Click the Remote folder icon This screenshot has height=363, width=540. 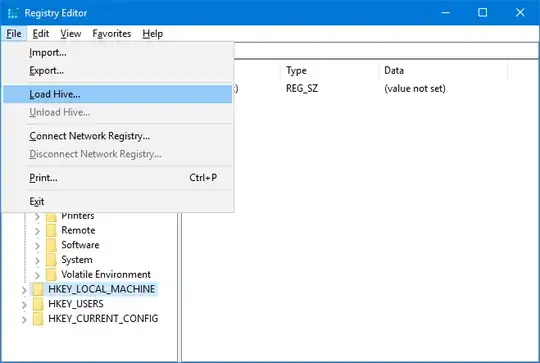pyautogui.click(x=51, y=230)
